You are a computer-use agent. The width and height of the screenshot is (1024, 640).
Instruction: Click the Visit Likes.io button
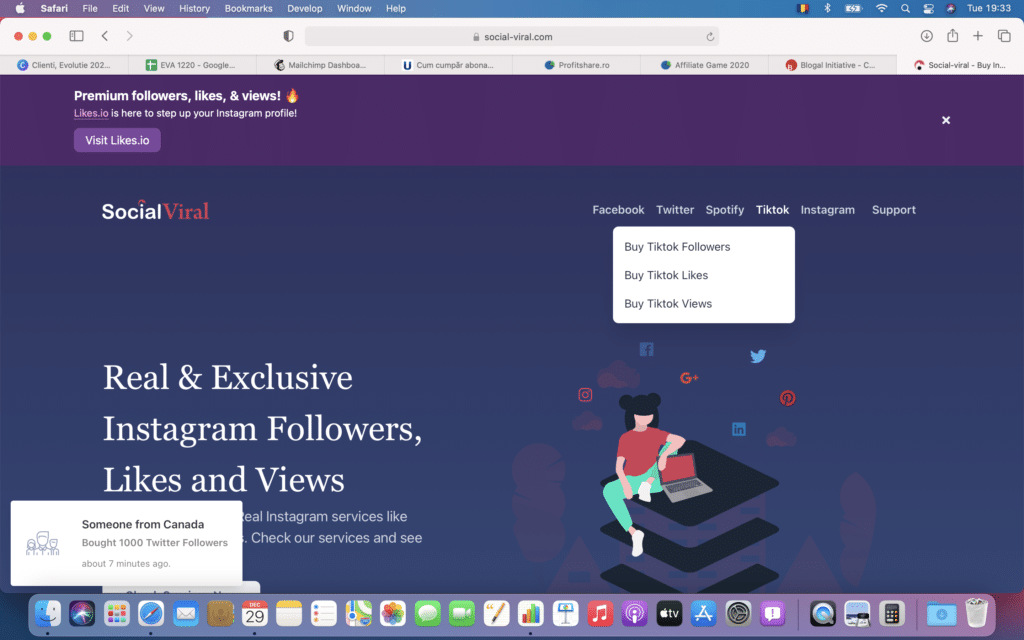pyautogui.click(x=117, y=140)
